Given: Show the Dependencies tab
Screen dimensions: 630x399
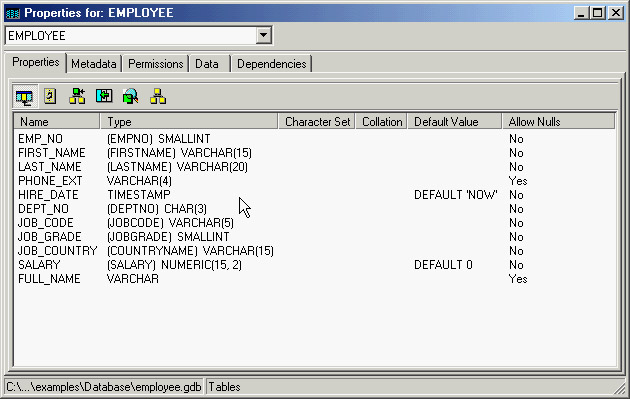Looking at the screenshot, I should pos(272,64).
